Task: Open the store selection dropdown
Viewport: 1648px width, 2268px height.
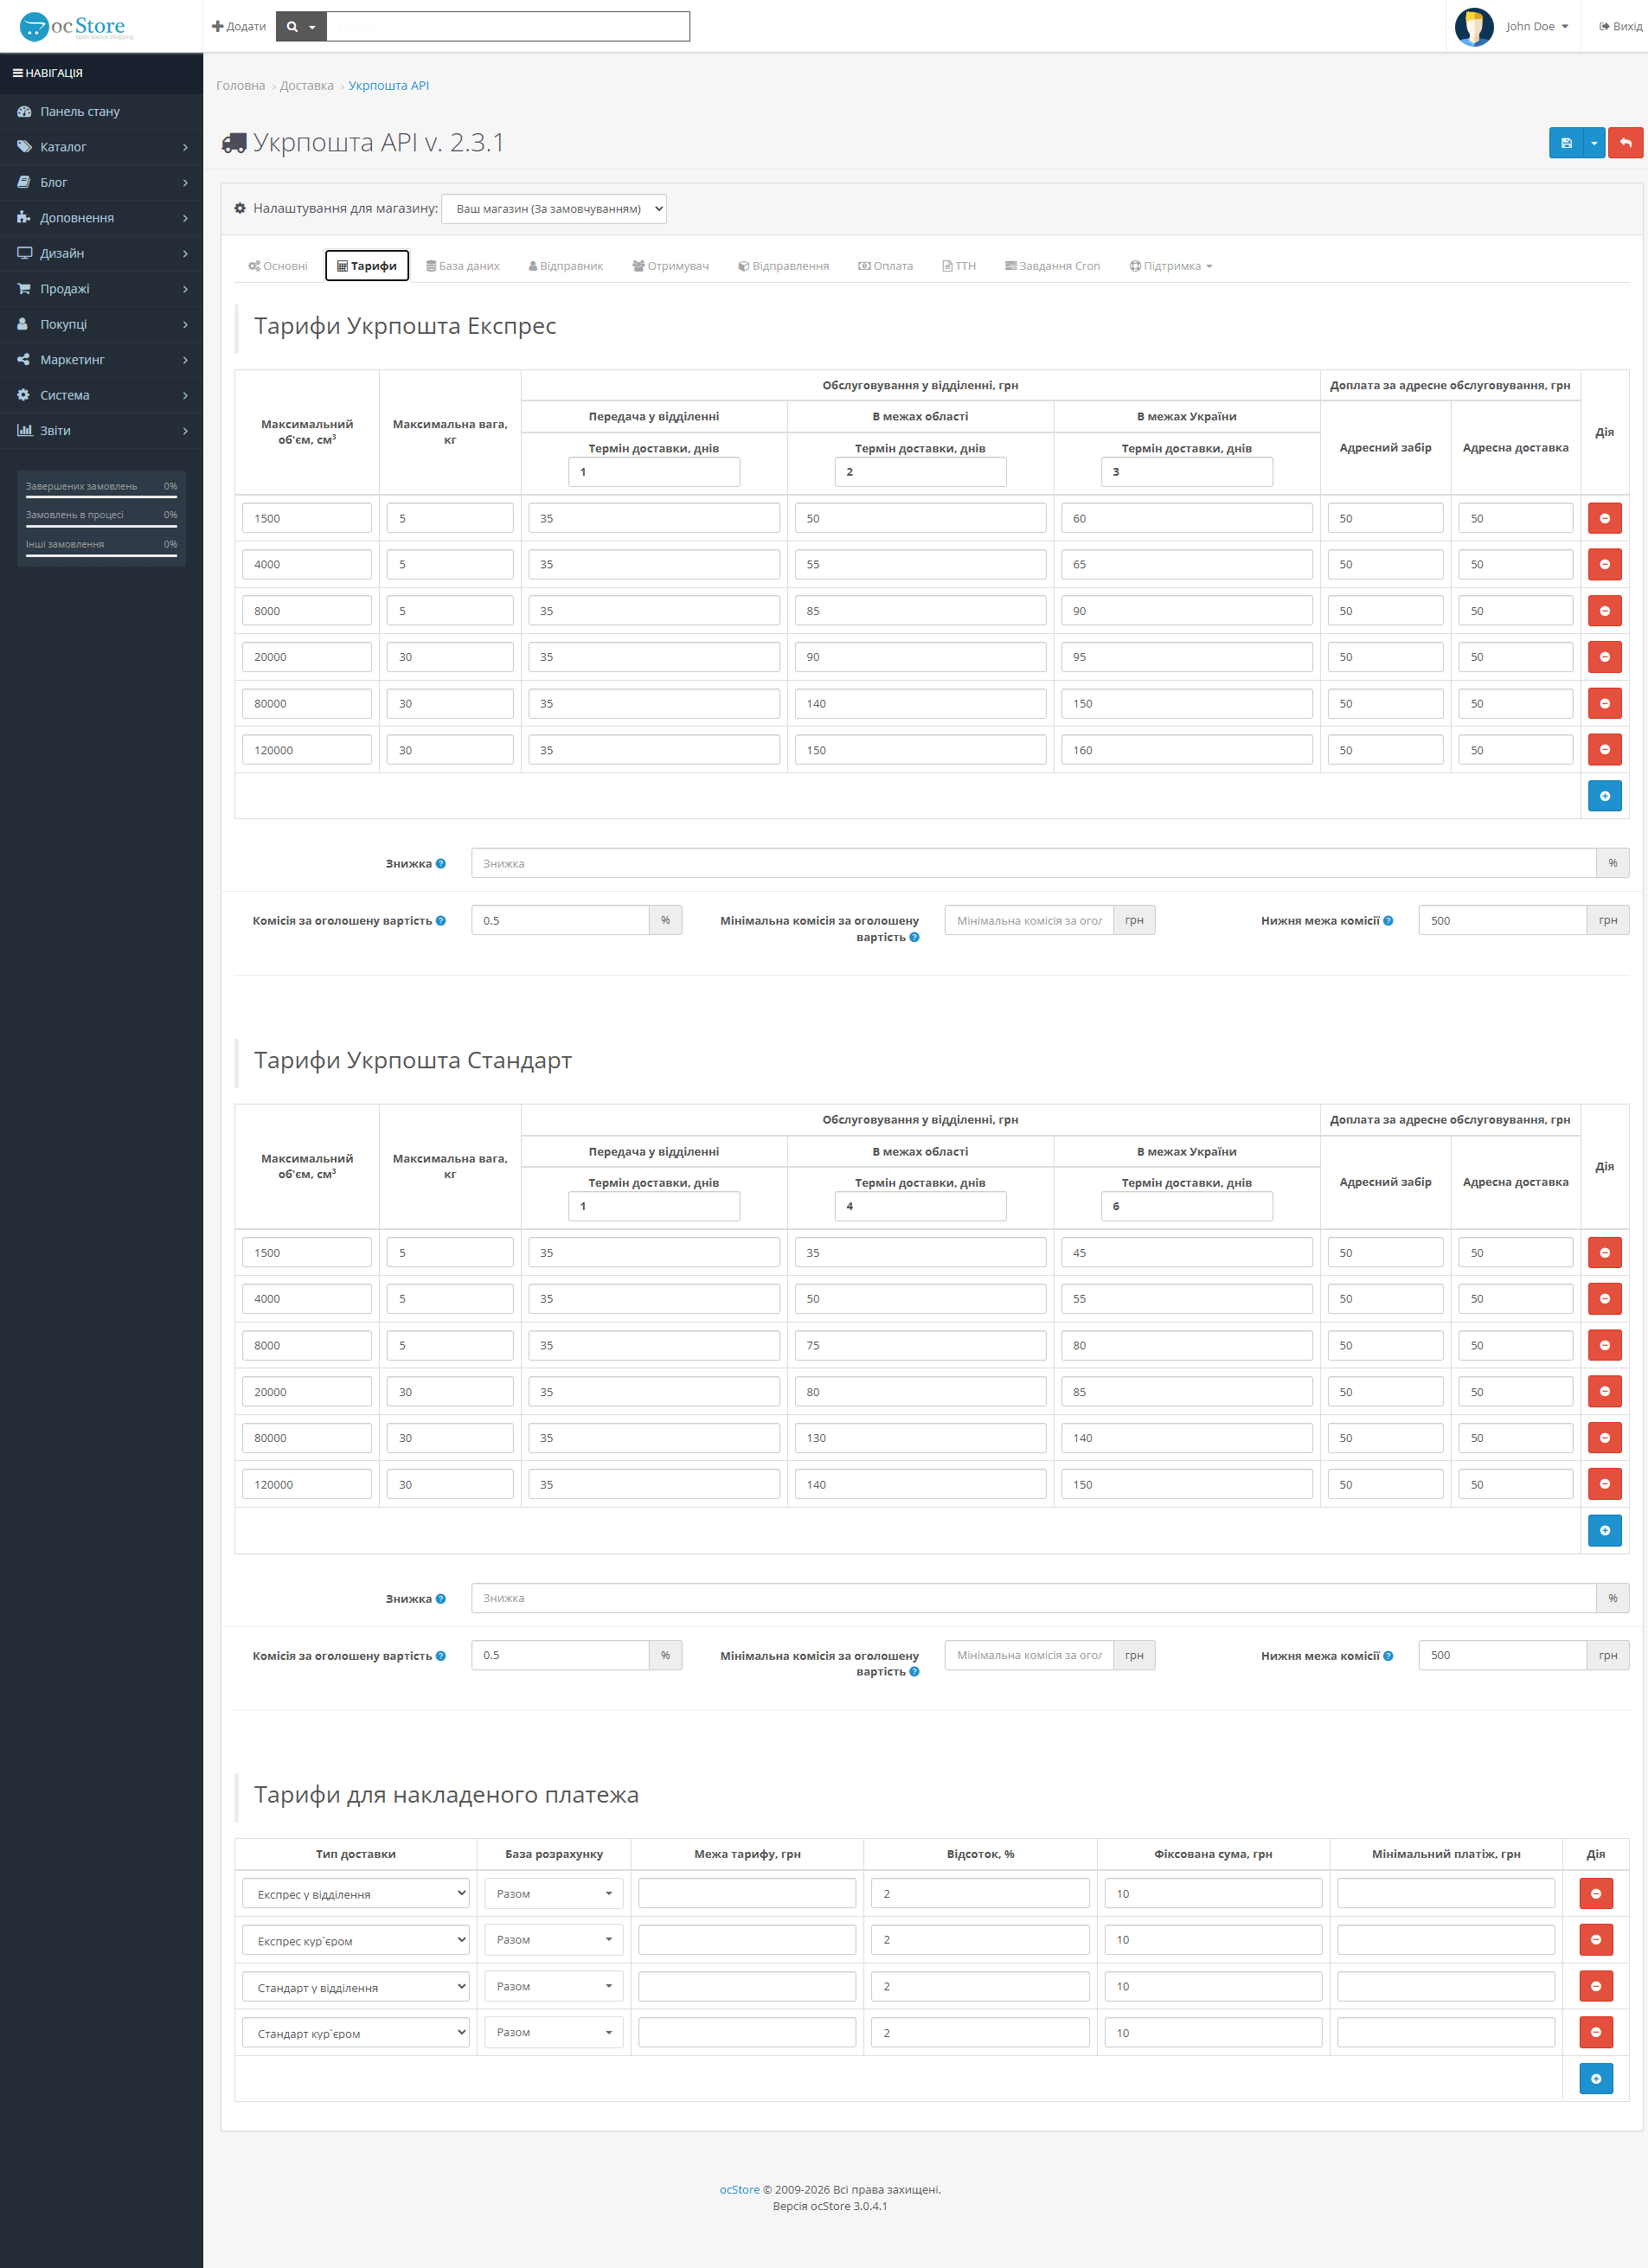Action: tap(554, 209)
